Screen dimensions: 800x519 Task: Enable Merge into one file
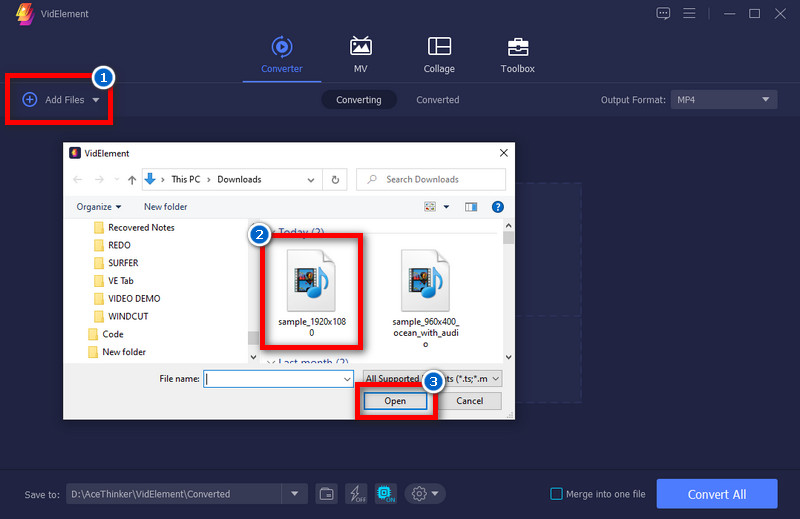[x=557, y=494]
